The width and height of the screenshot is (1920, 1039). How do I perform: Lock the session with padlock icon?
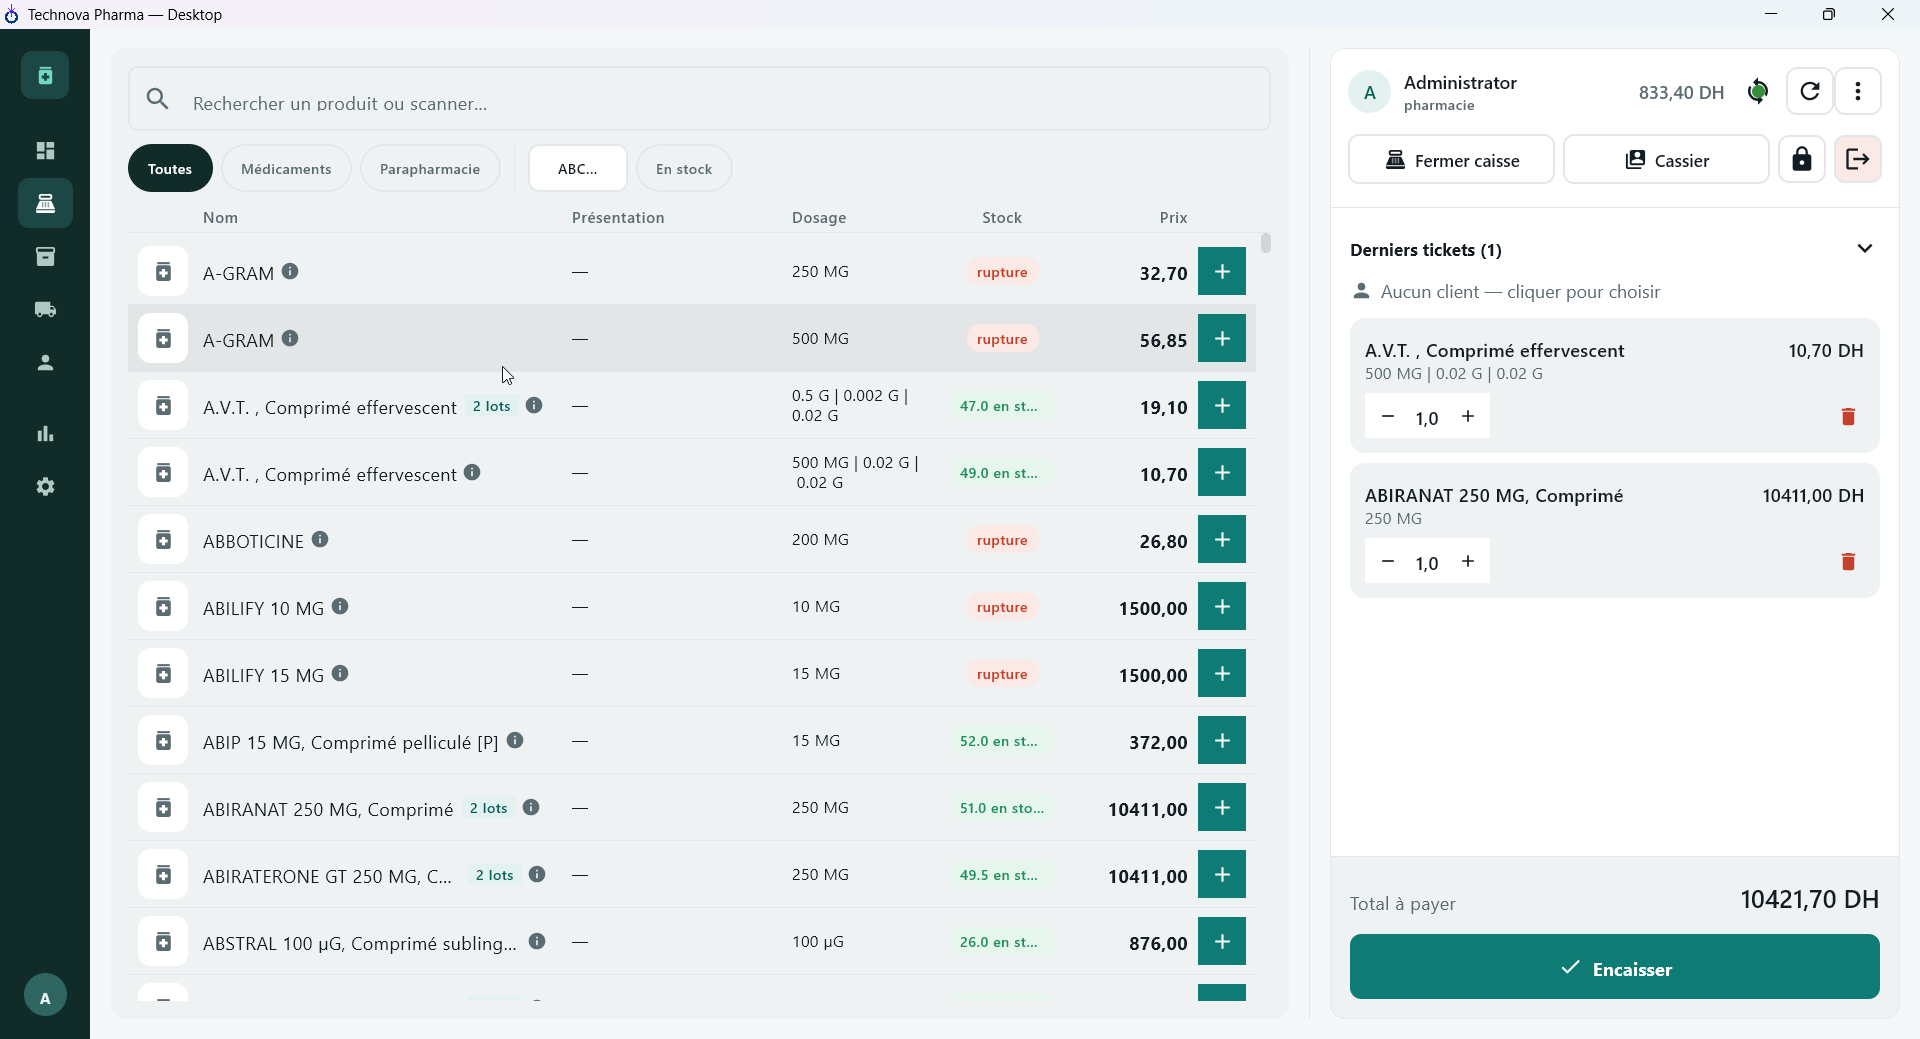(1801, 160)
